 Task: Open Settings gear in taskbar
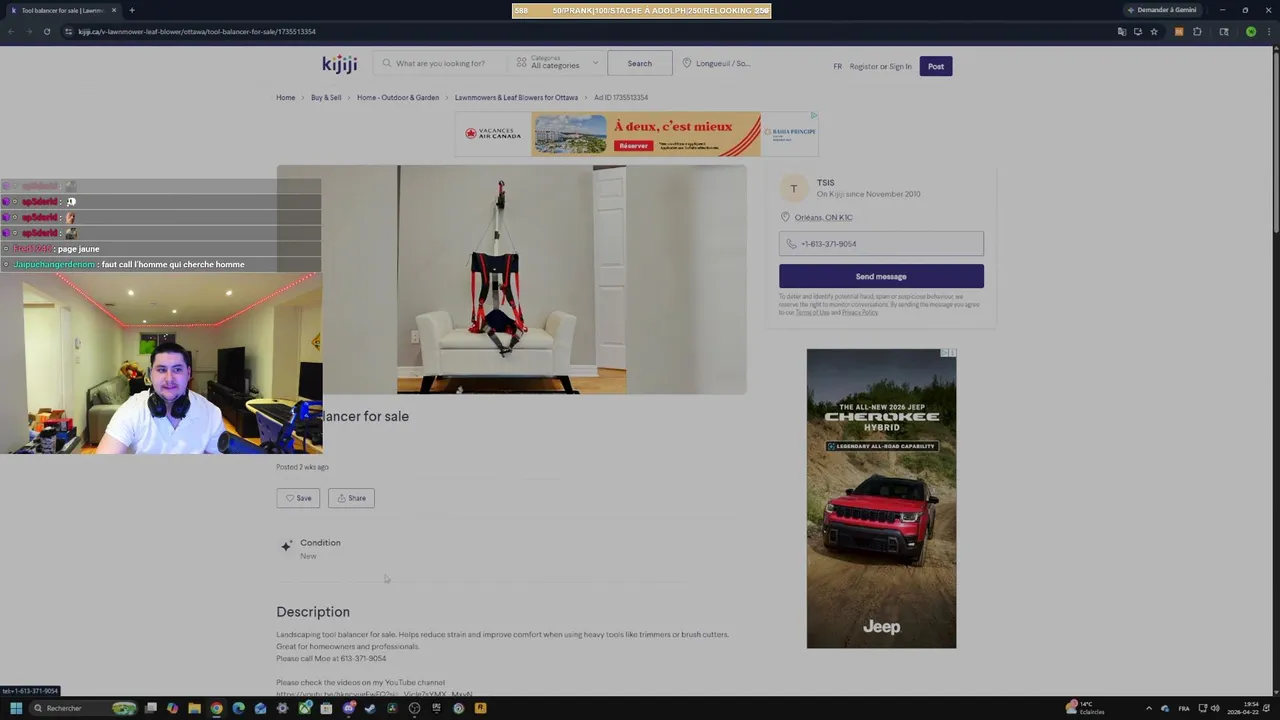tap(282, 708)
